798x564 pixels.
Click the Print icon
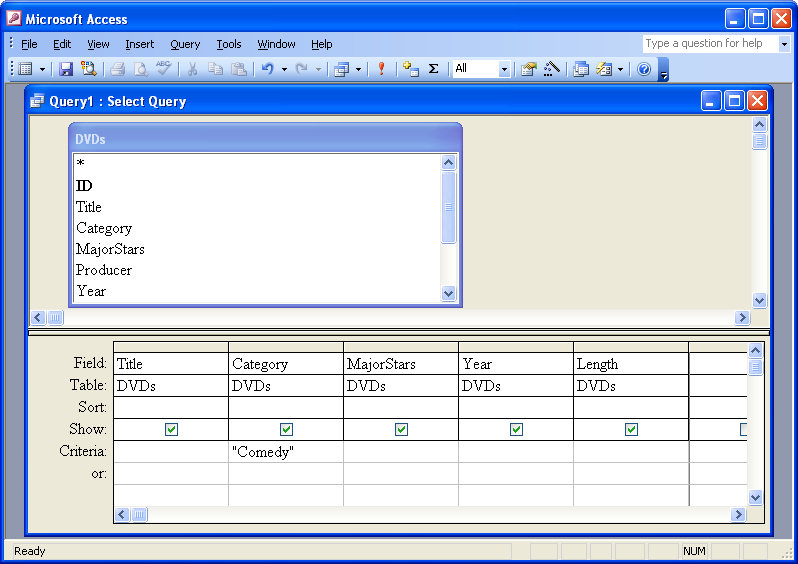[118, 69]
